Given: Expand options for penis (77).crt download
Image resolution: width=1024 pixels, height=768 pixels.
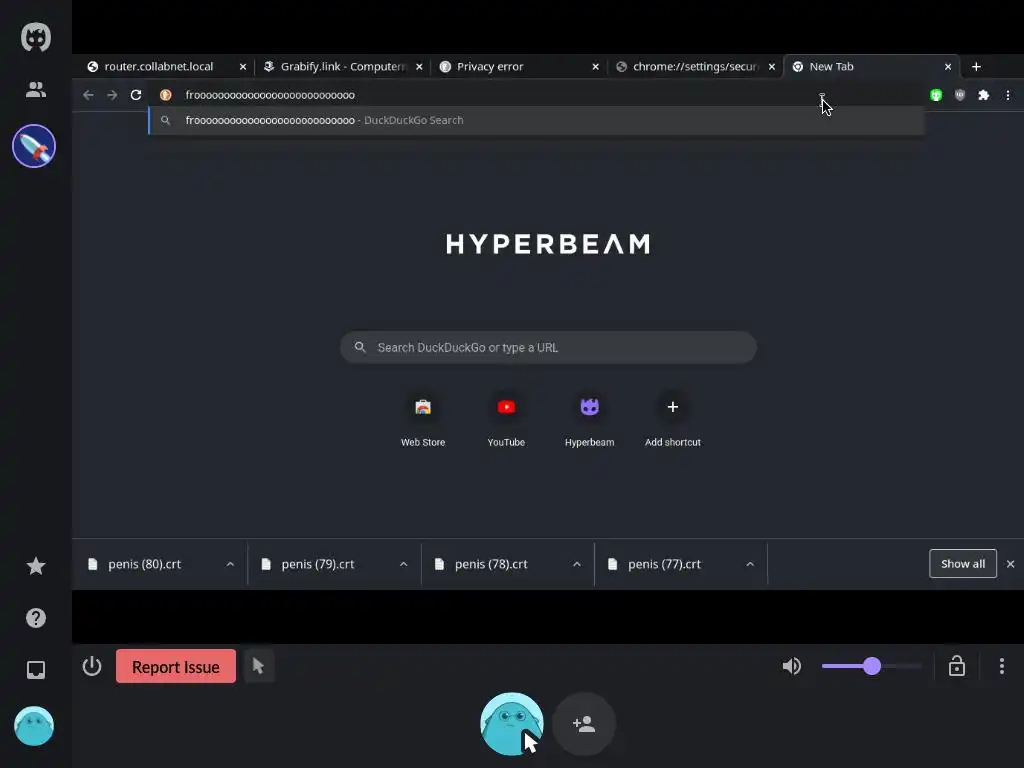Looking at the screenshot, I should coord(750,564).
